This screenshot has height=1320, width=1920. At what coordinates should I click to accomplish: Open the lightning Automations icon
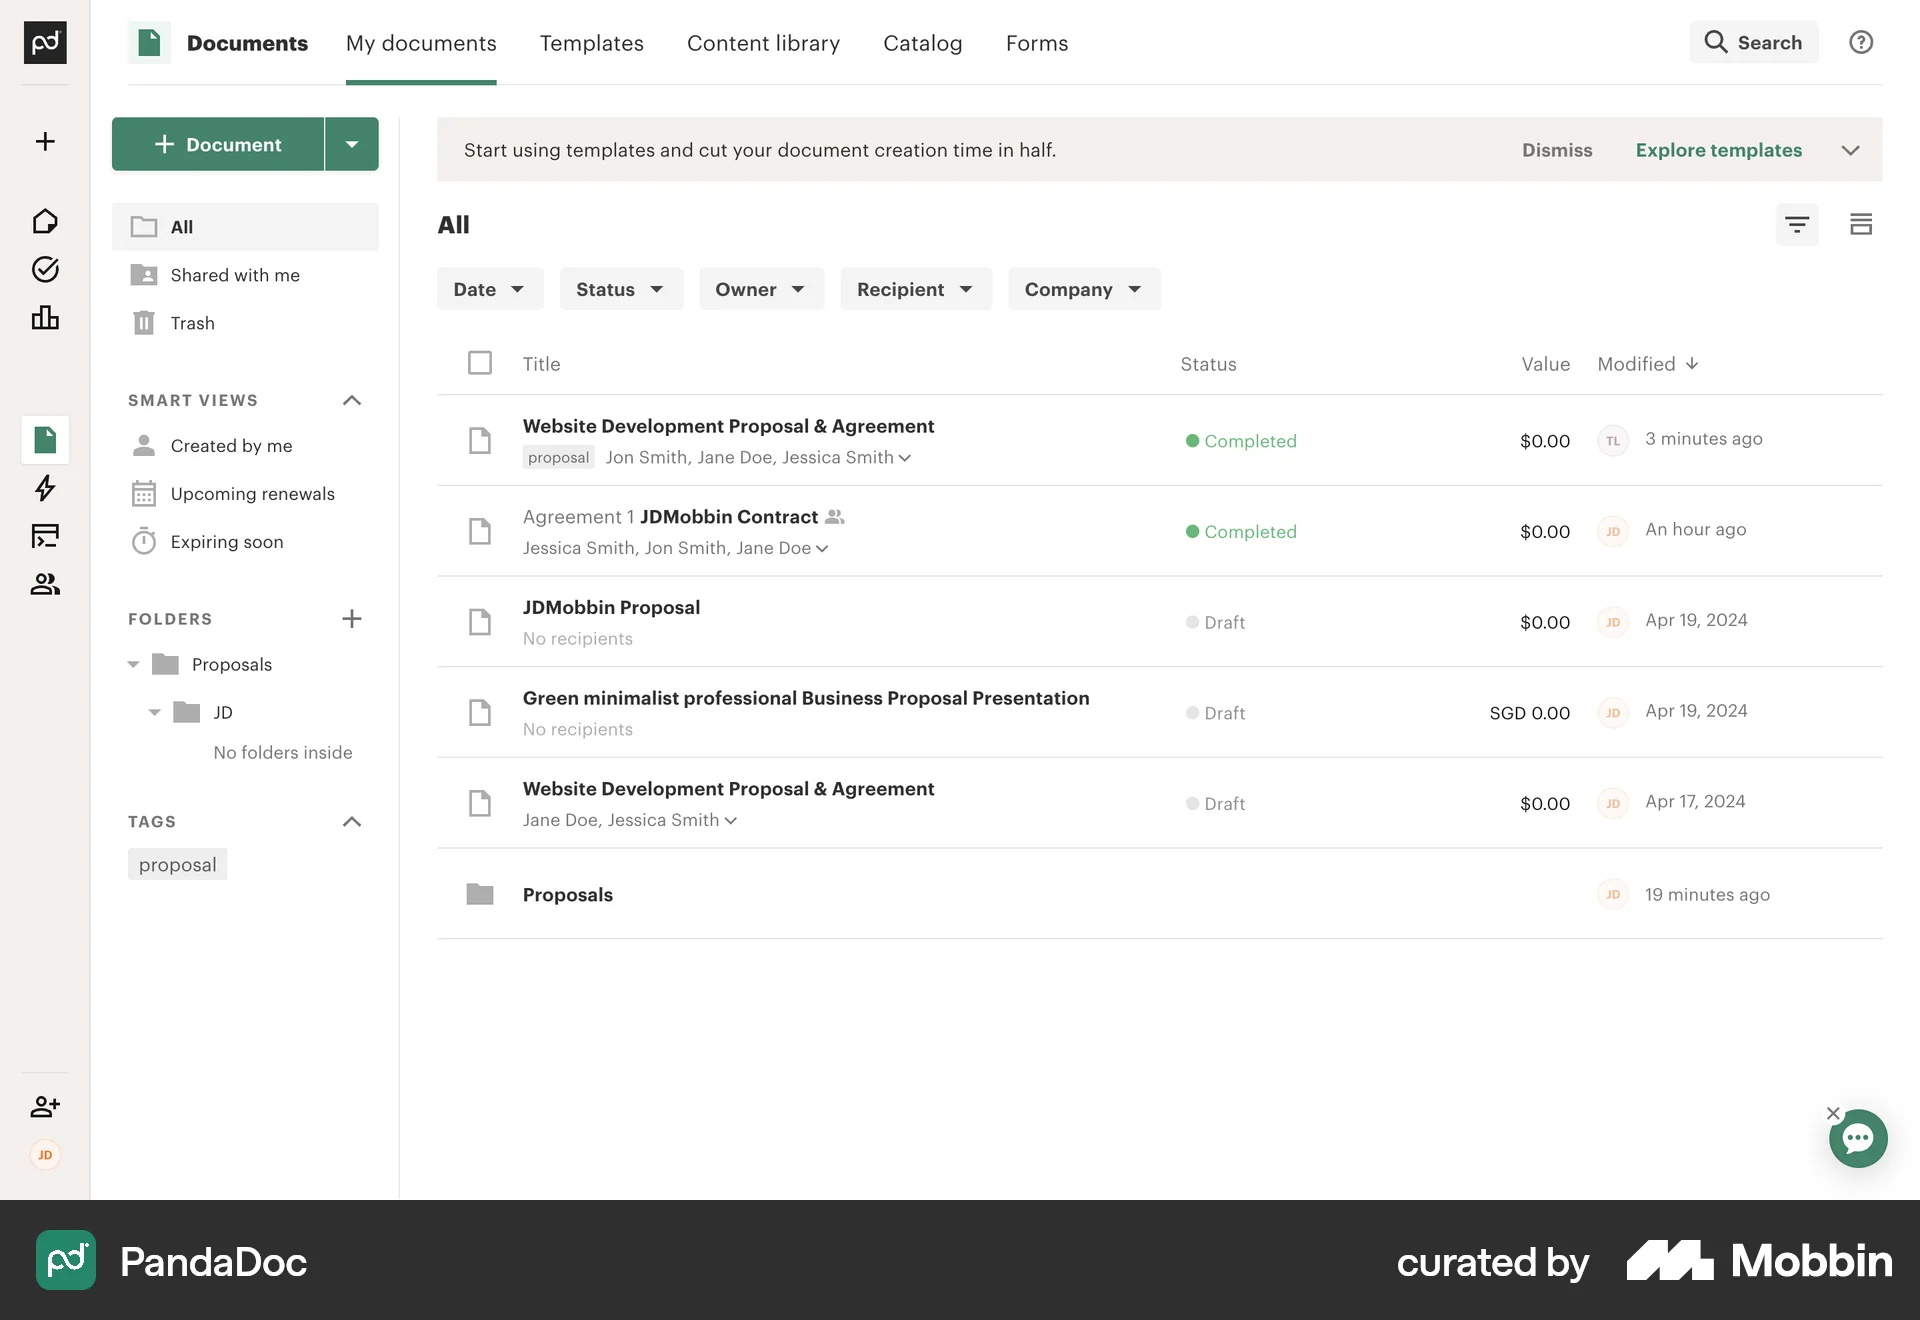(45, 489)
